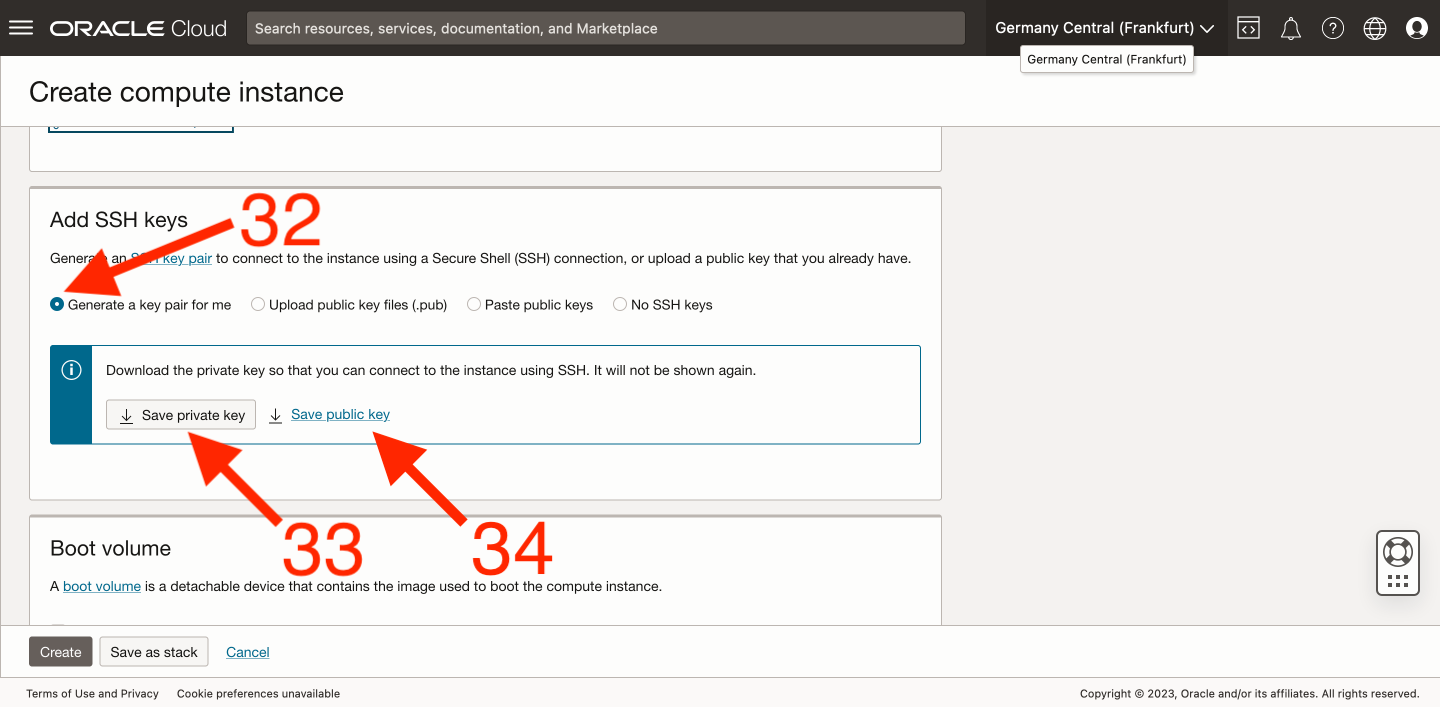
Task: Open the user profile menu
Action: (x=1416, y=28)
